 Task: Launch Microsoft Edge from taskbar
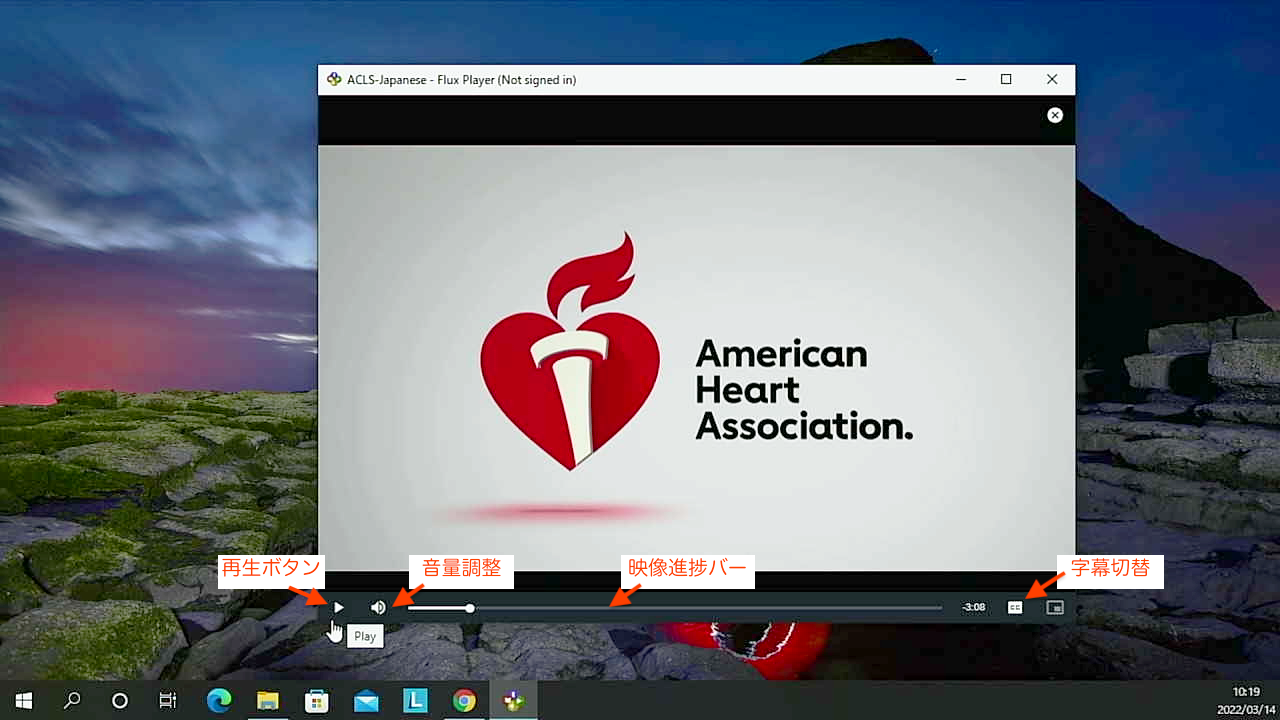tap(218, 700)
